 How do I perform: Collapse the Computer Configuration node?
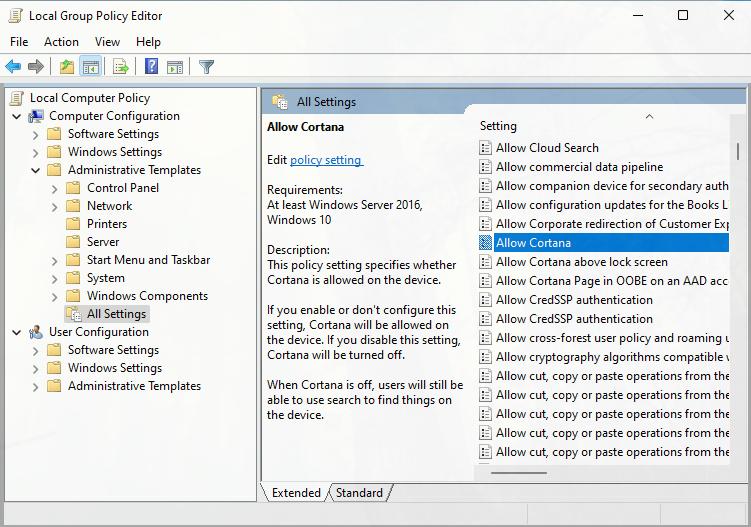point(17,116)
